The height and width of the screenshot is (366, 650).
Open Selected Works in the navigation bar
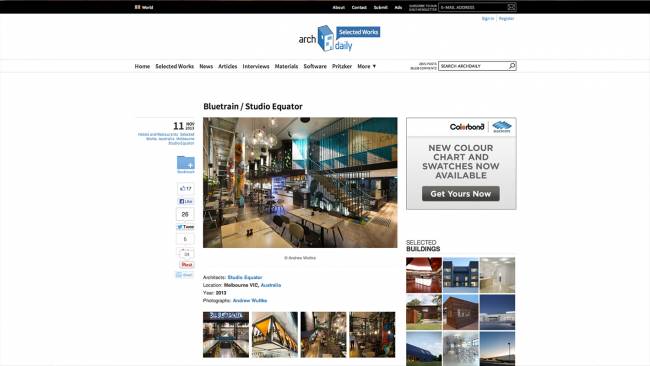(175, 66)
